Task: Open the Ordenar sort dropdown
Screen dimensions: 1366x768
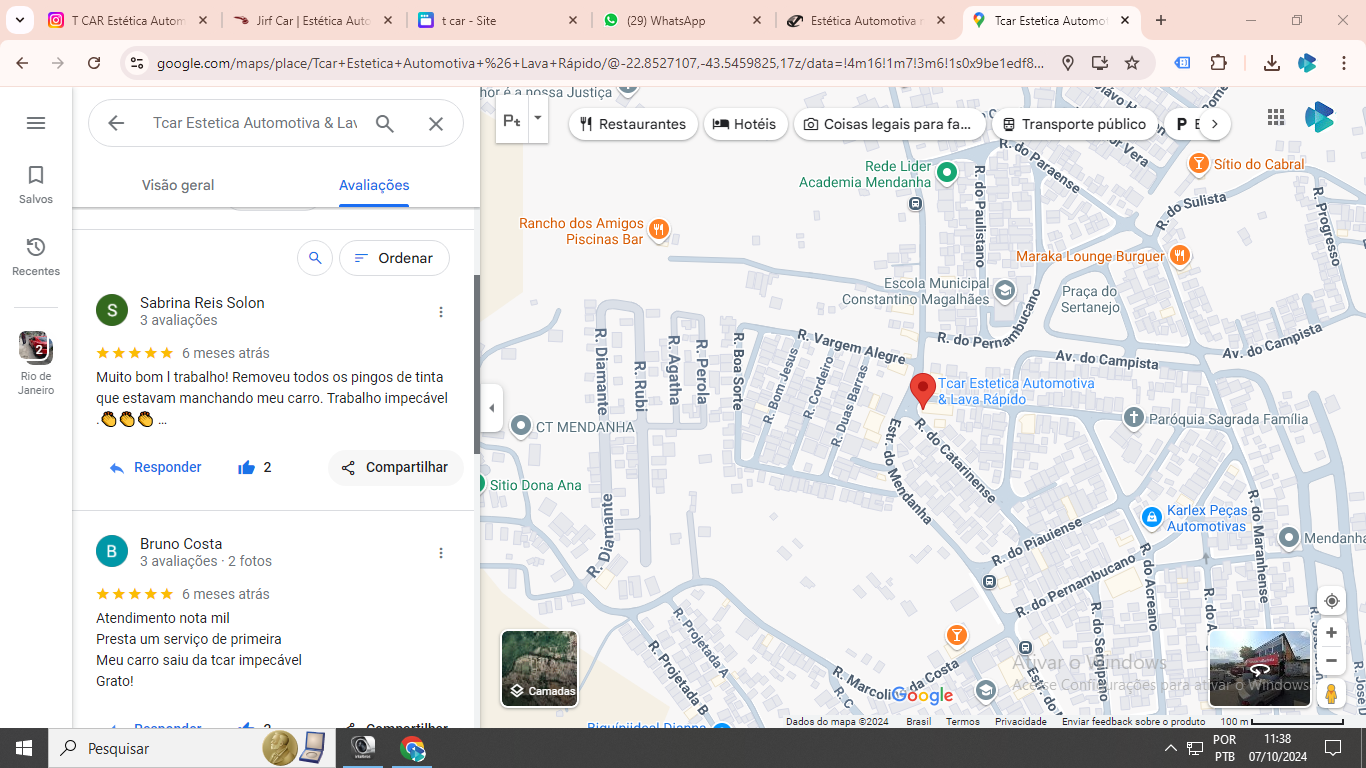Action: pyautogui.click(x=394, y=258)
